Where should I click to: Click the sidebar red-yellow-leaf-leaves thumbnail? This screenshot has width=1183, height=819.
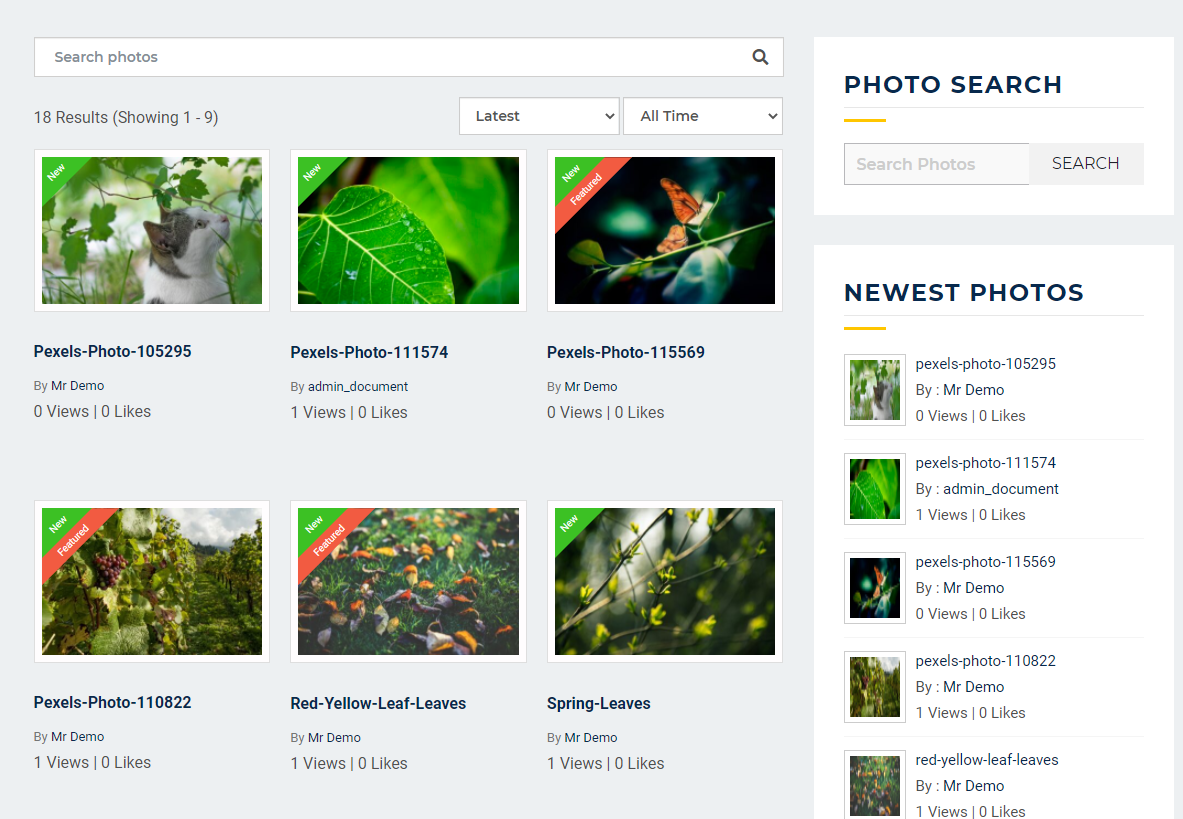[874, 784]
